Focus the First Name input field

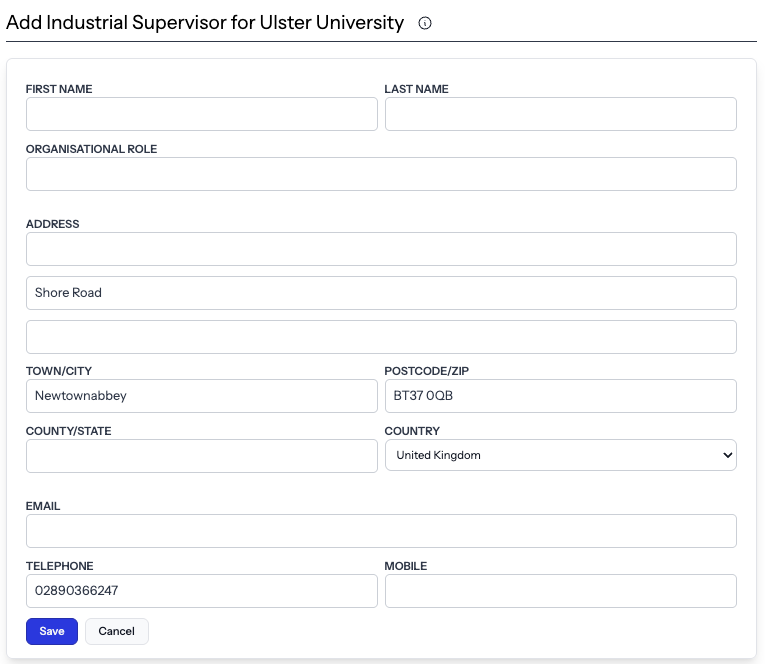201,114
